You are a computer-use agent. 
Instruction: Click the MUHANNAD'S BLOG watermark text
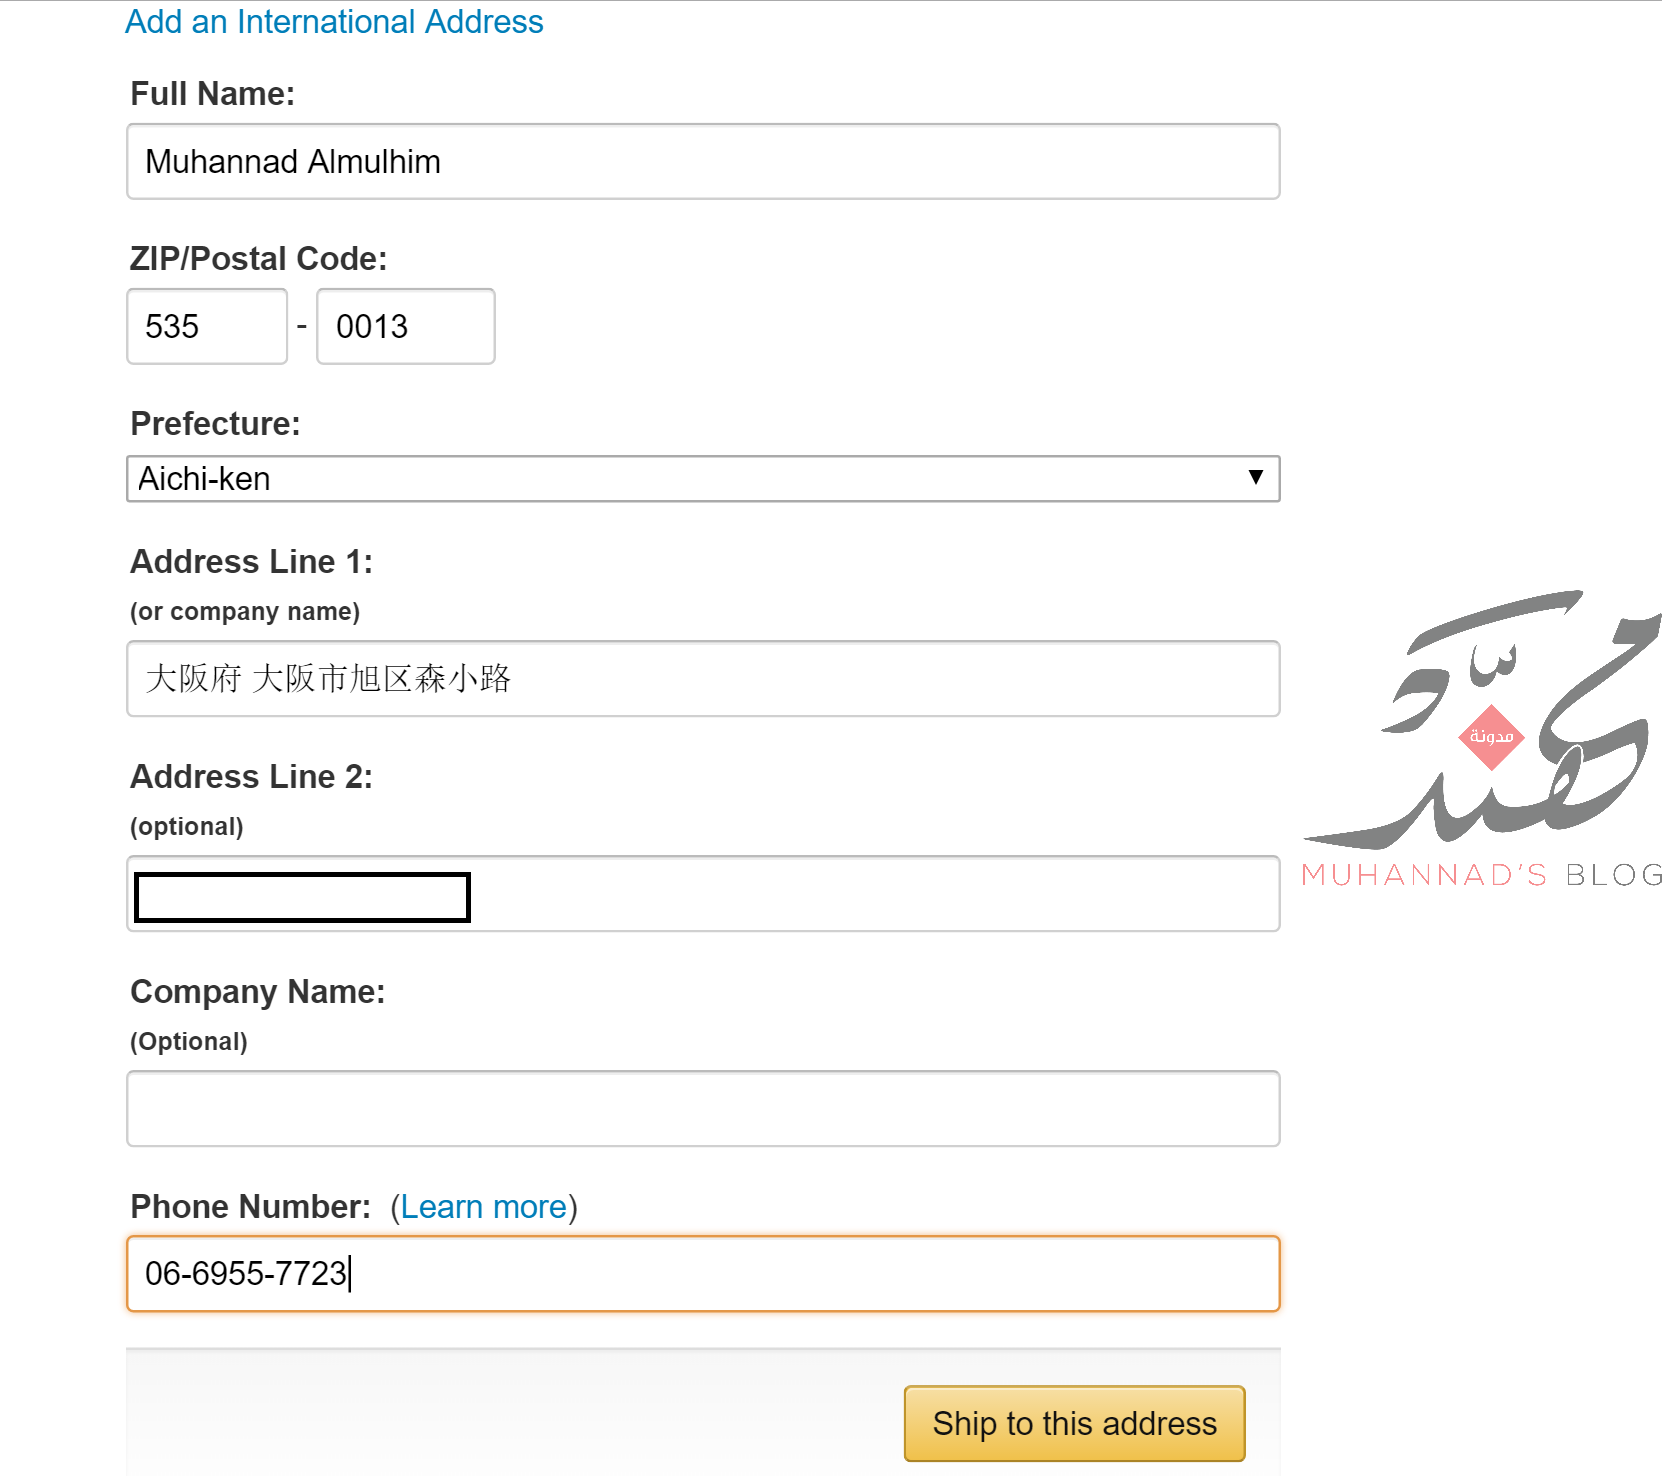tap(1482, 875)
